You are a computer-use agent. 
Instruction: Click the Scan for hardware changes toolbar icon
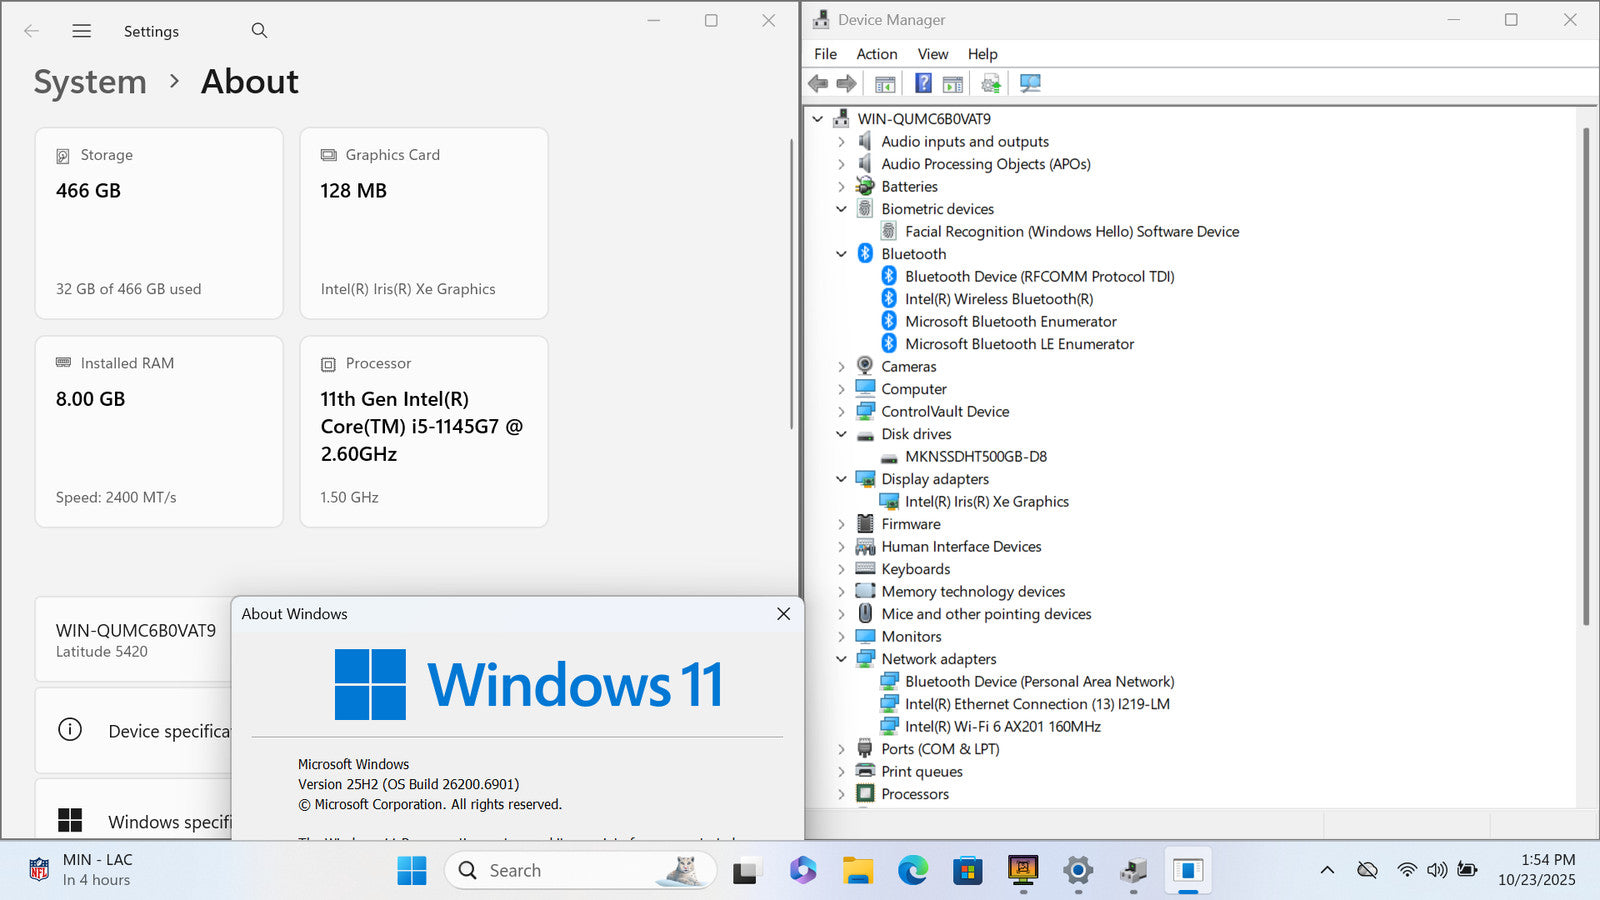click(x=1030, y=83)
